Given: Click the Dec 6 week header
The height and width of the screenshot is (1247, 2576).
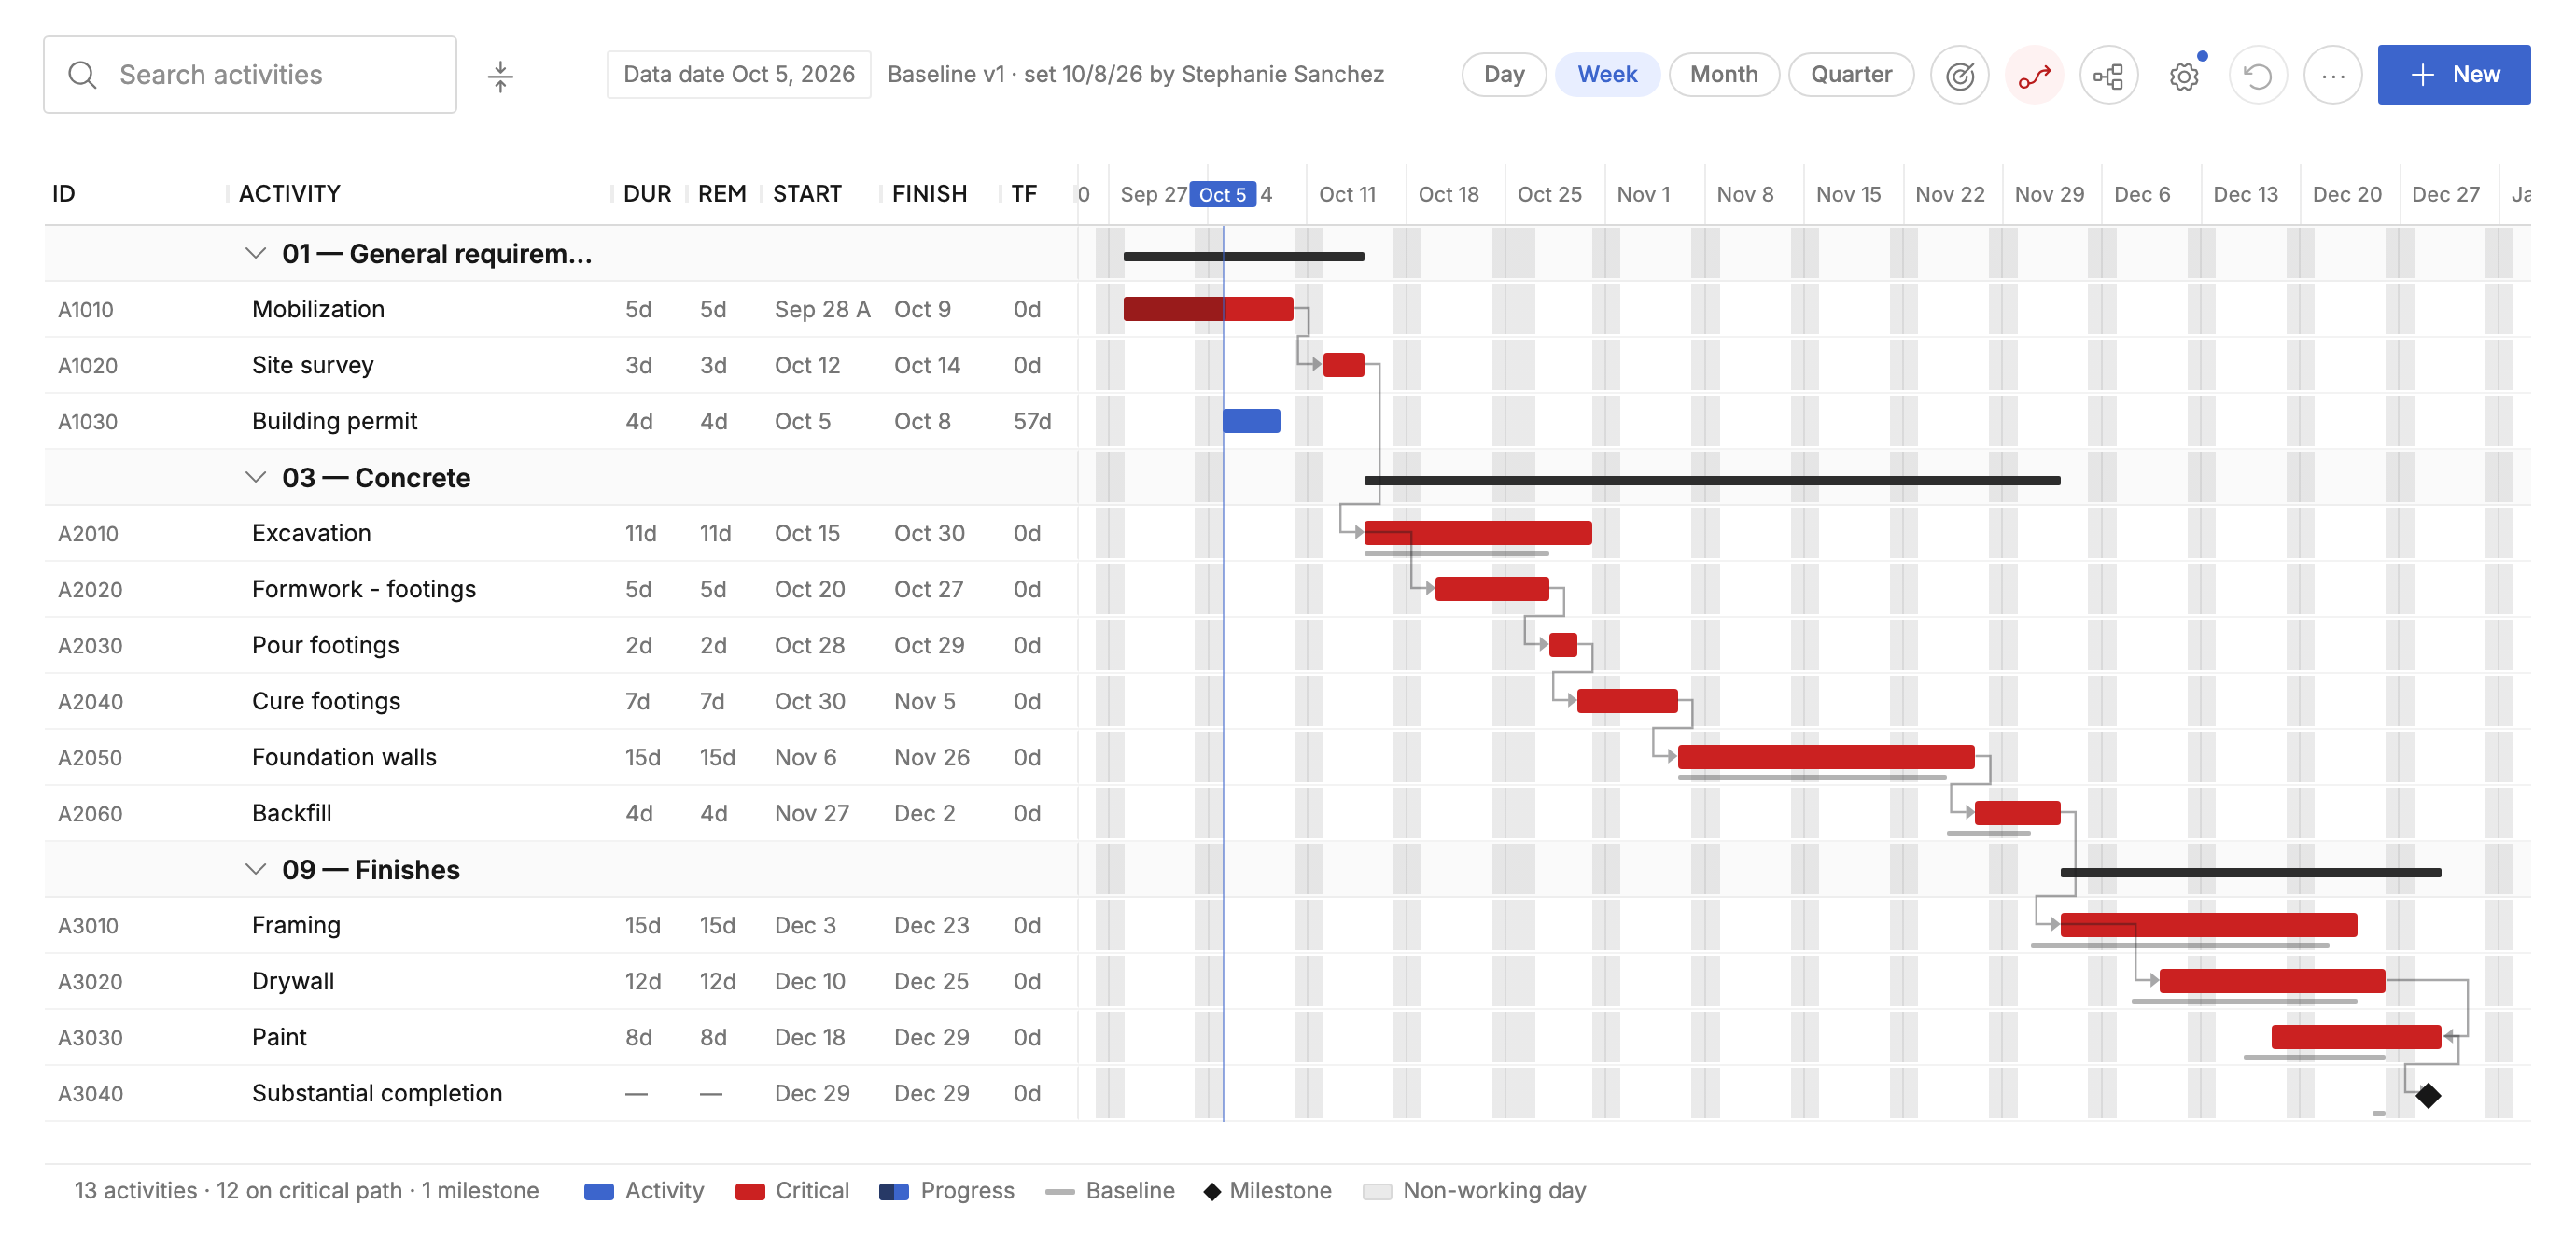Looking at the screenshot, I should point(2141,194).
